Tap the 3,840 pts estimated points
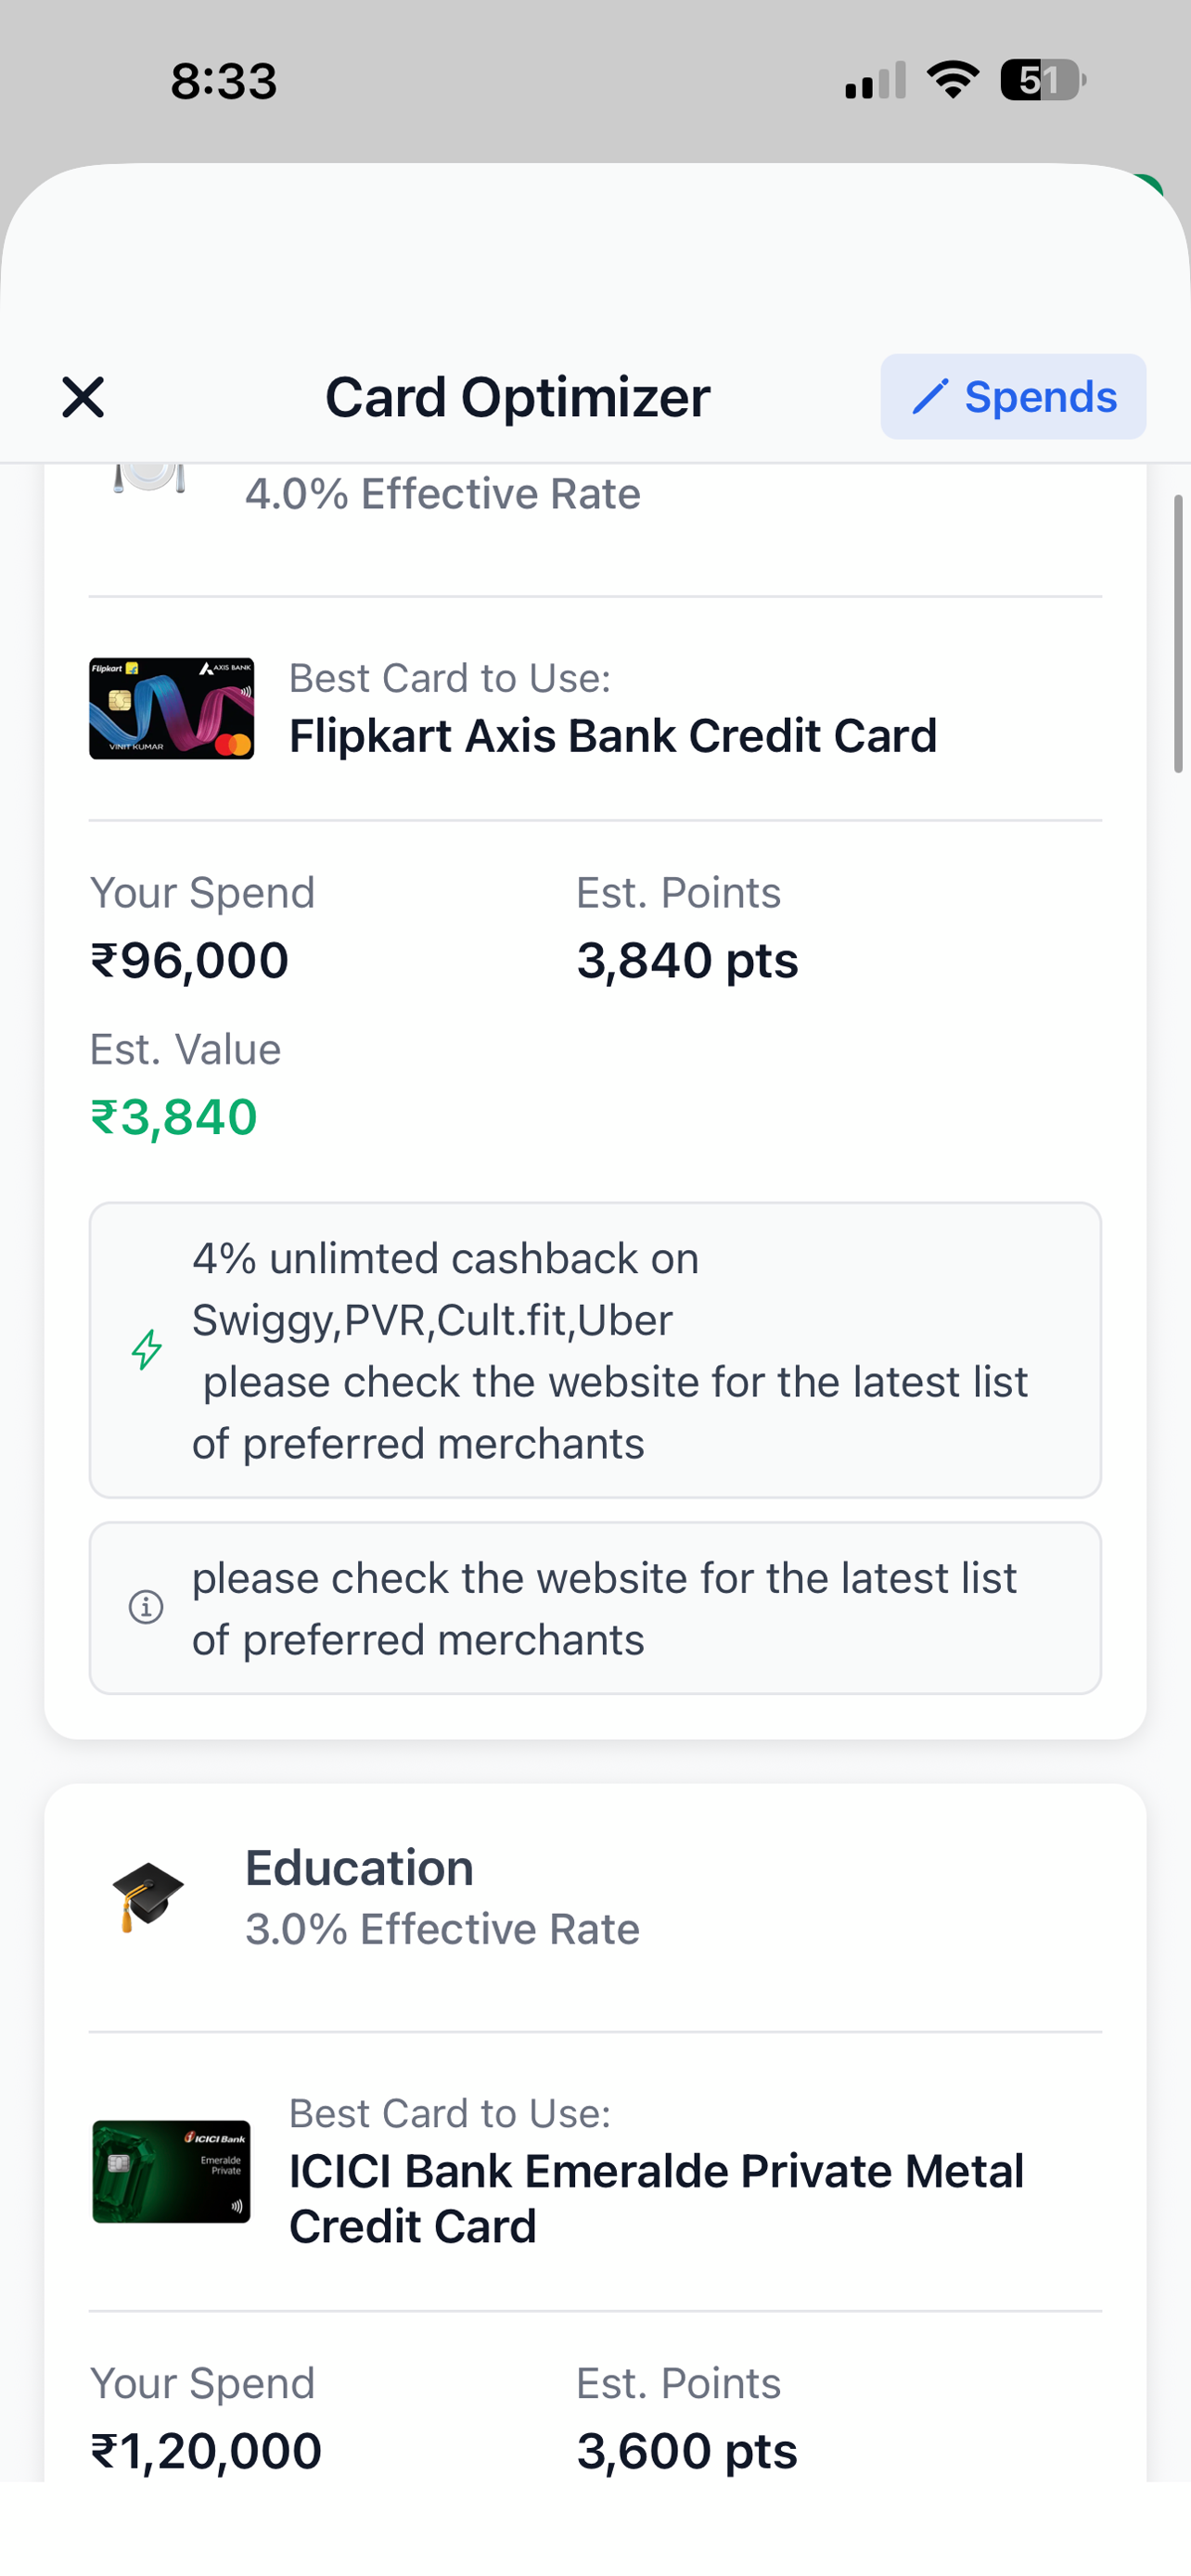 coord(687,960)
